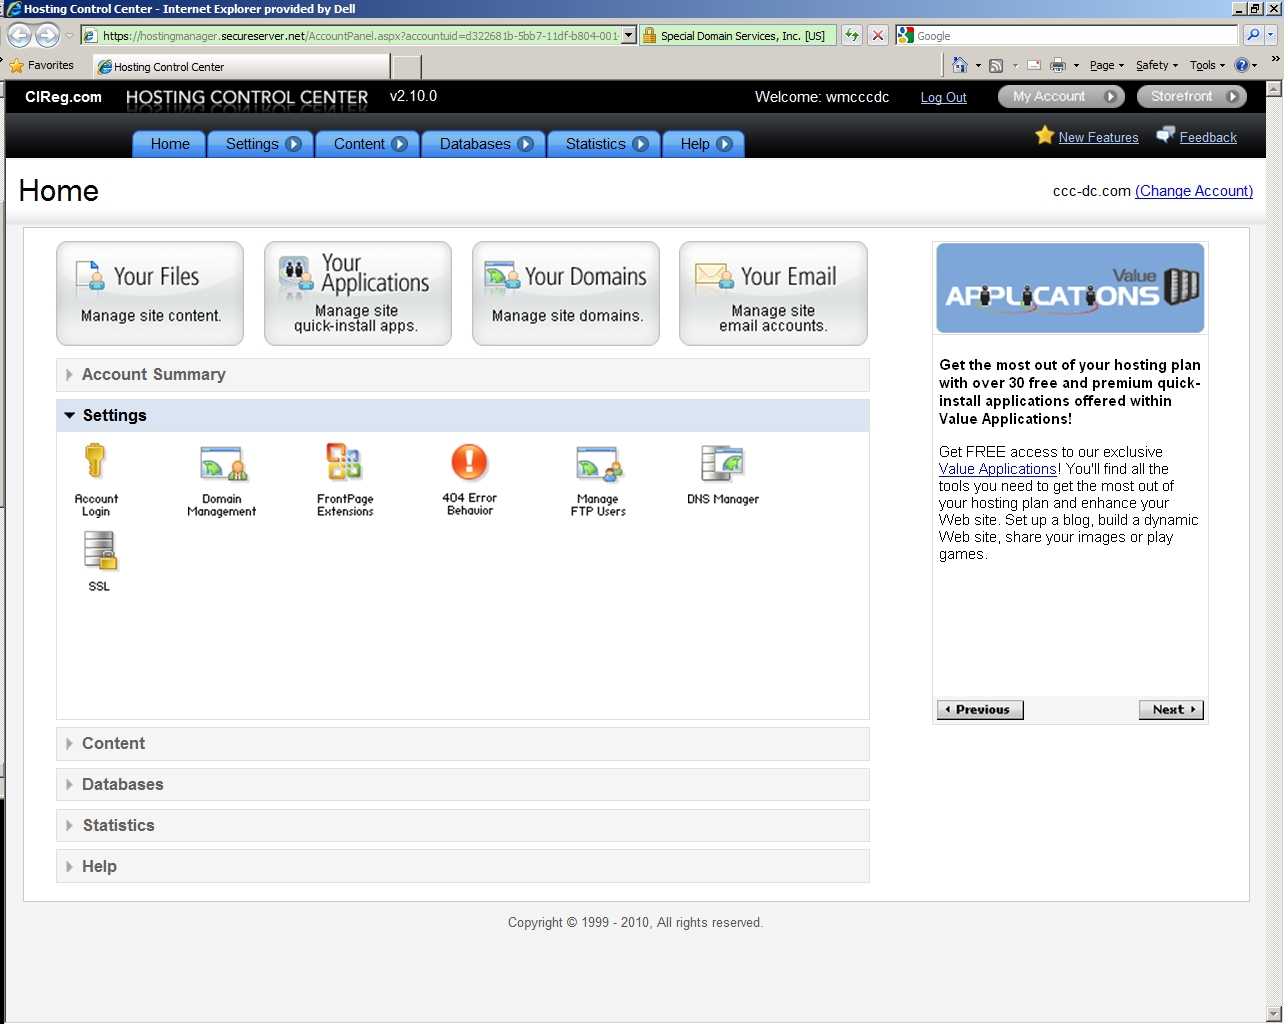Expand the Databases section
The width and height of the screenshot is (1284, 1024).
pyautogui.click(x=462, y=785)
